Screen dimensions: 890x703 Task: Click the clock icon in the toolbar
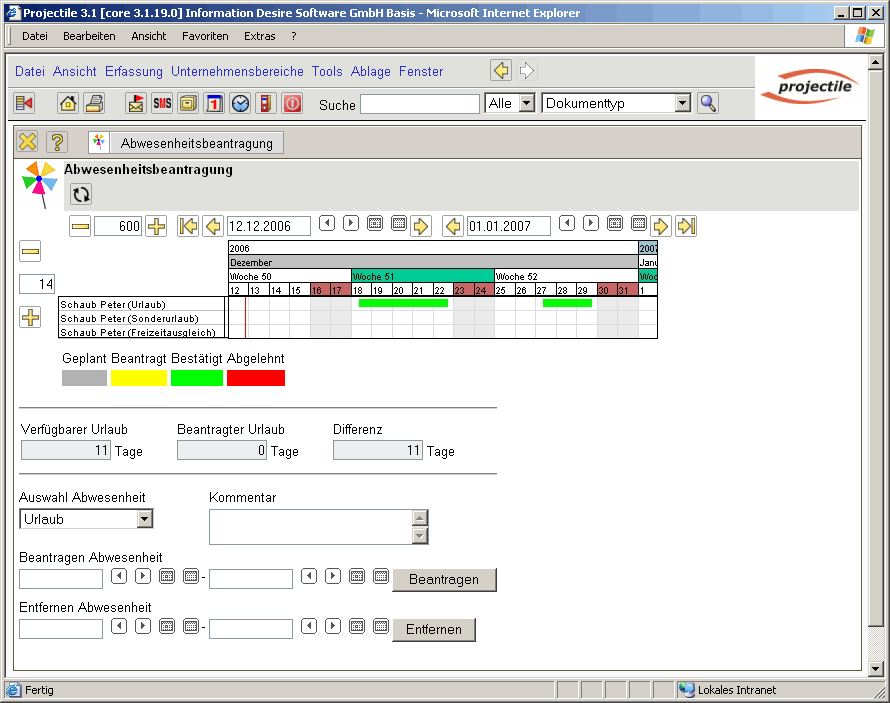(240, 103)
